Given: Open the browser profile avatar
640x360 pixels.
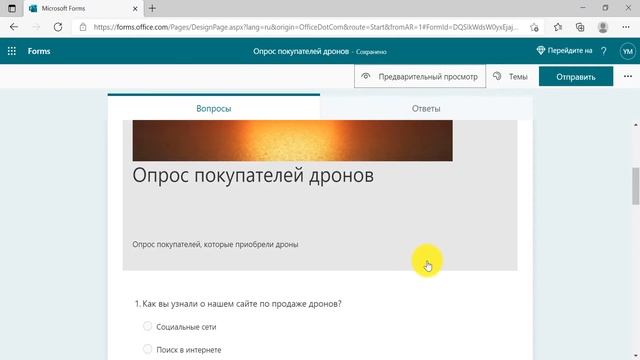Looking at the screenshot, I should pos(603,27).
